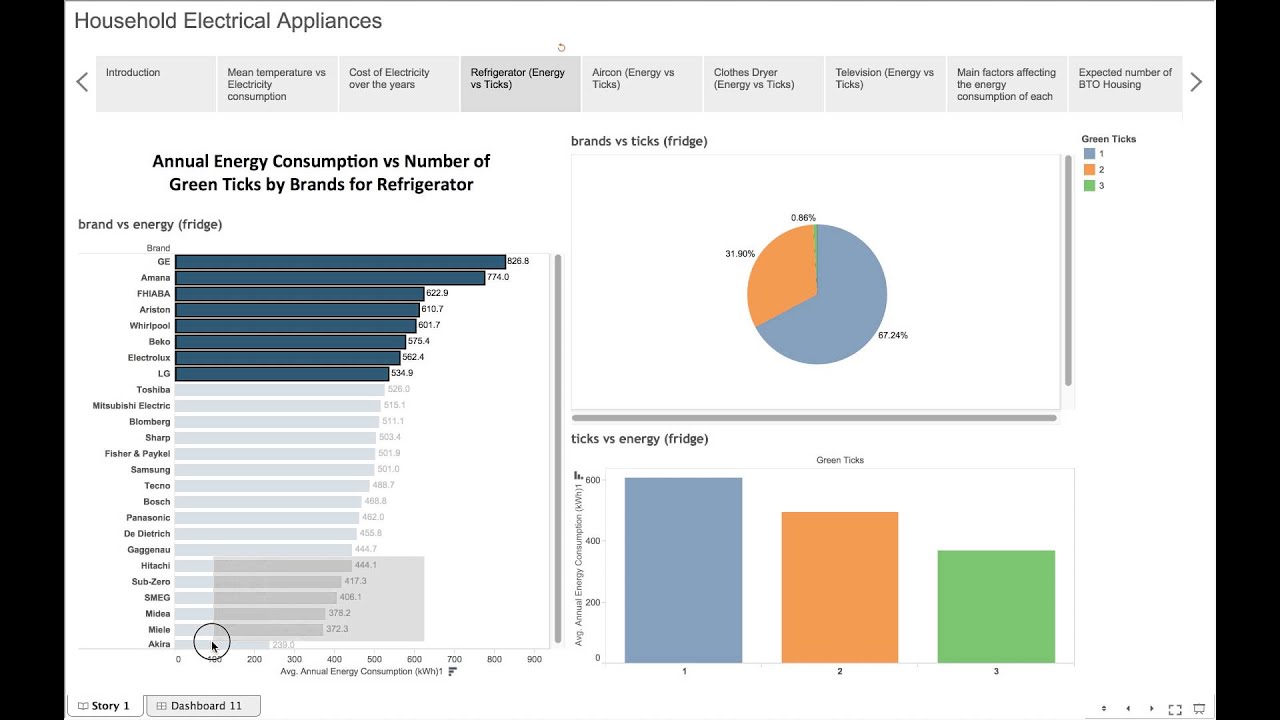Open Clothes Dryer (Energy vs Ticks) point
1280x720 pixels.
(x=764, y=84)
